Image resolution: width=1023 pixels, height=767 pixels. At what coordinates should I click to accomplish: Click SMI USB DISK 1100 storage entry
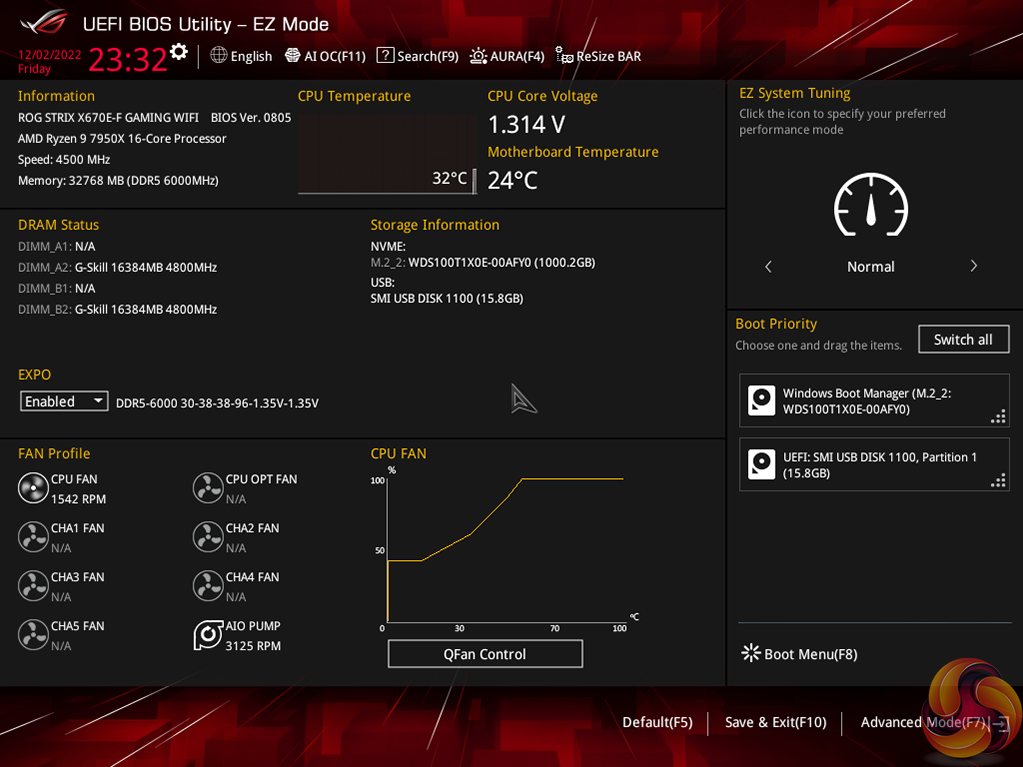tap(447, 298)
